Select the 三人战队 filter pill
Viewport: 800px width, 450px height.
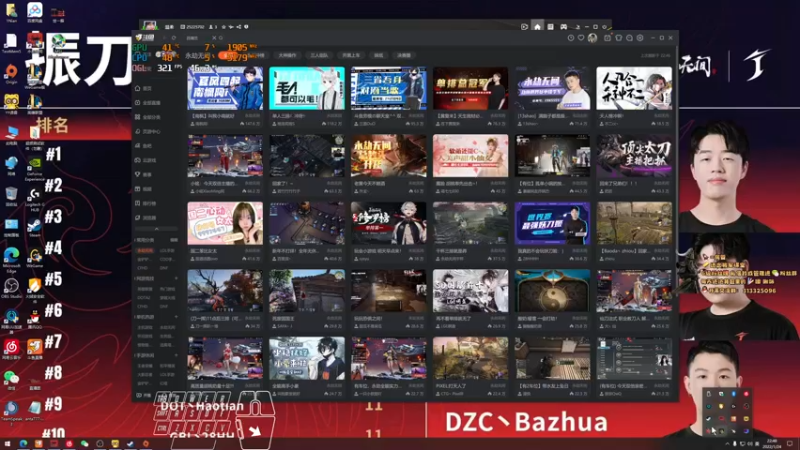tap(319, 55)
